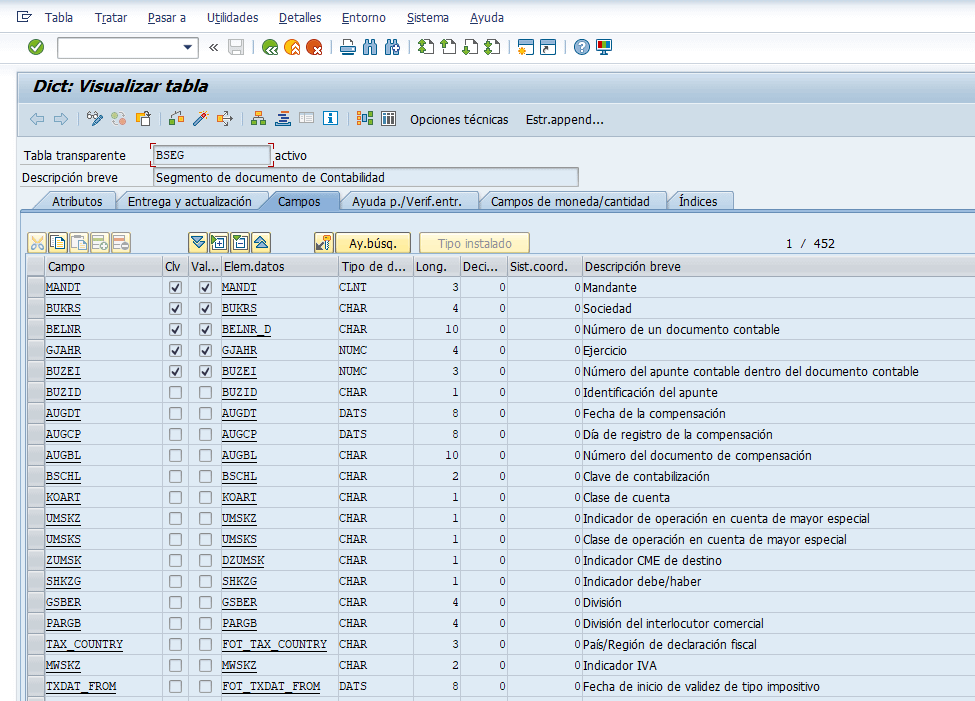Open the Utilidades menu

pos(232,18)
